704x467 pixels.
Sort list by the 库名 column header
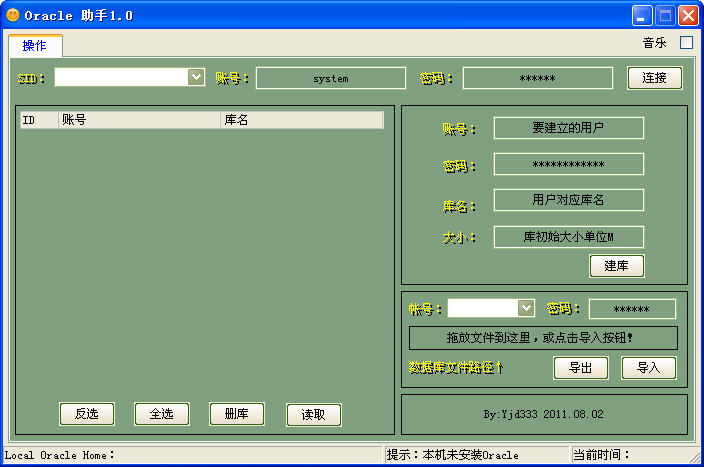[x=300, y=120]
